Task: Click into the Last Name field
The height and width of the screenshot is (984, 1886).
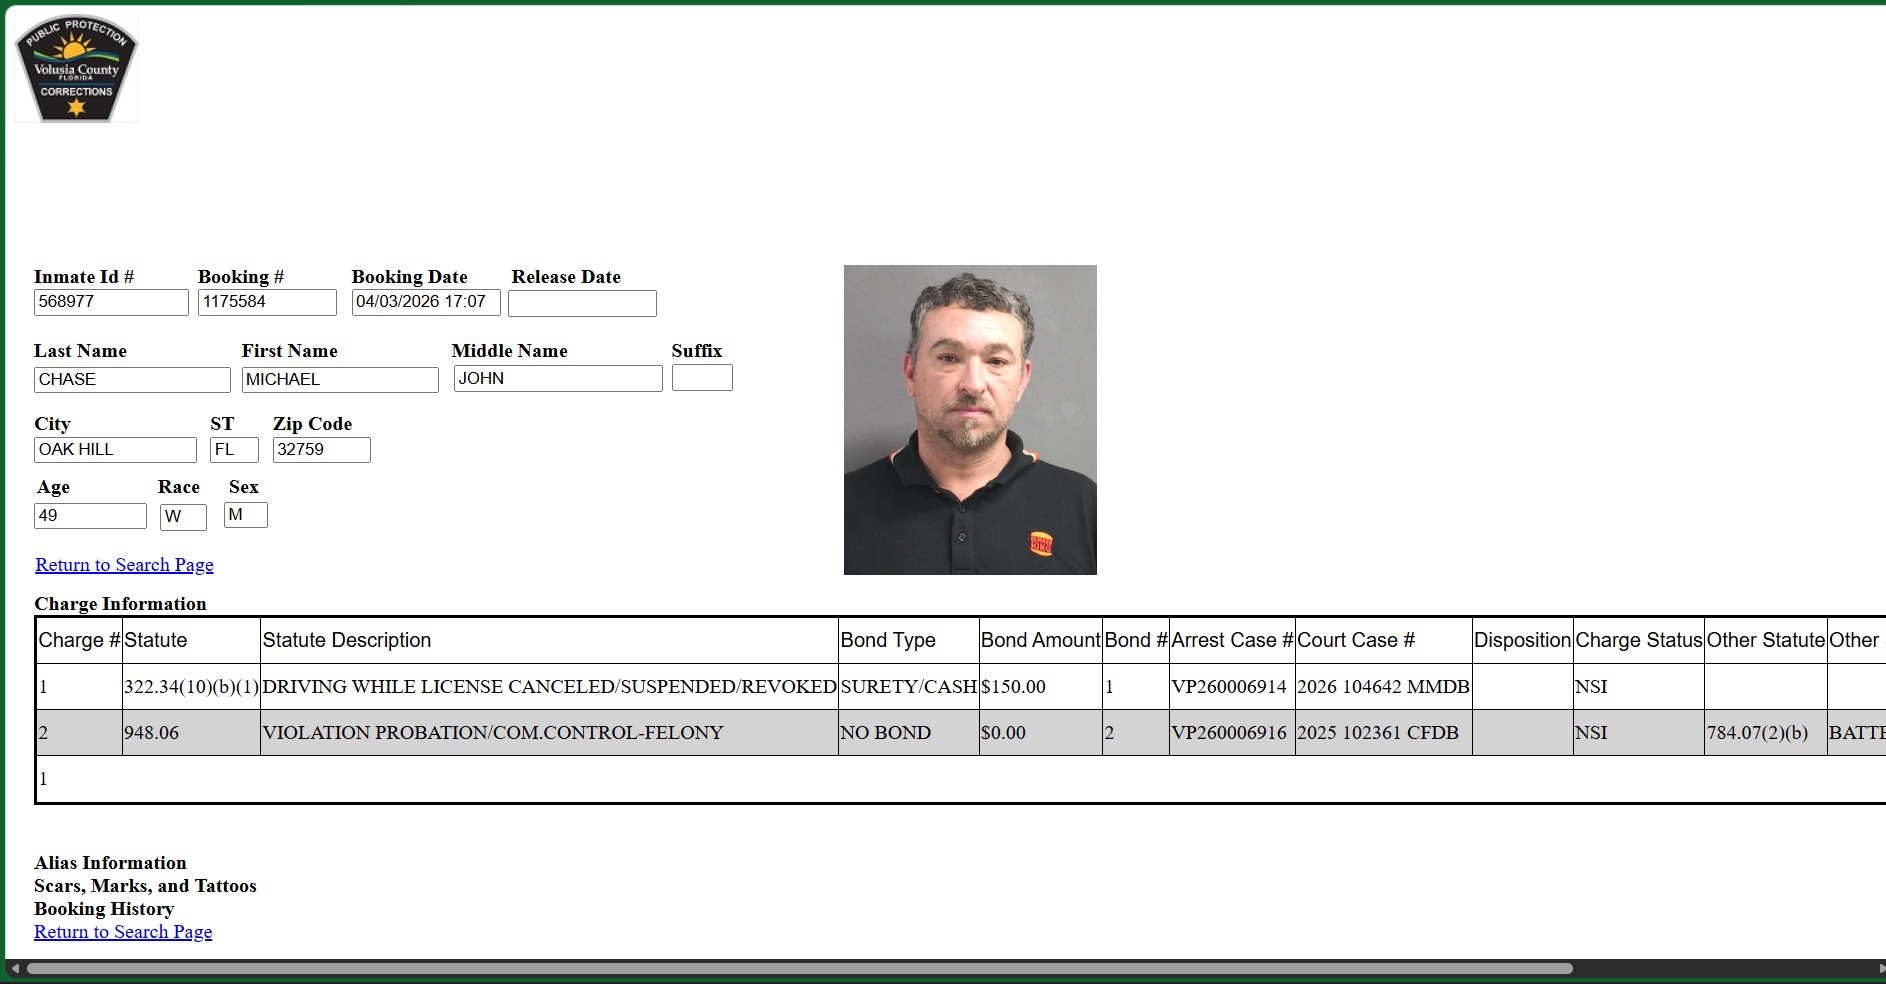Action: (132, 380)
